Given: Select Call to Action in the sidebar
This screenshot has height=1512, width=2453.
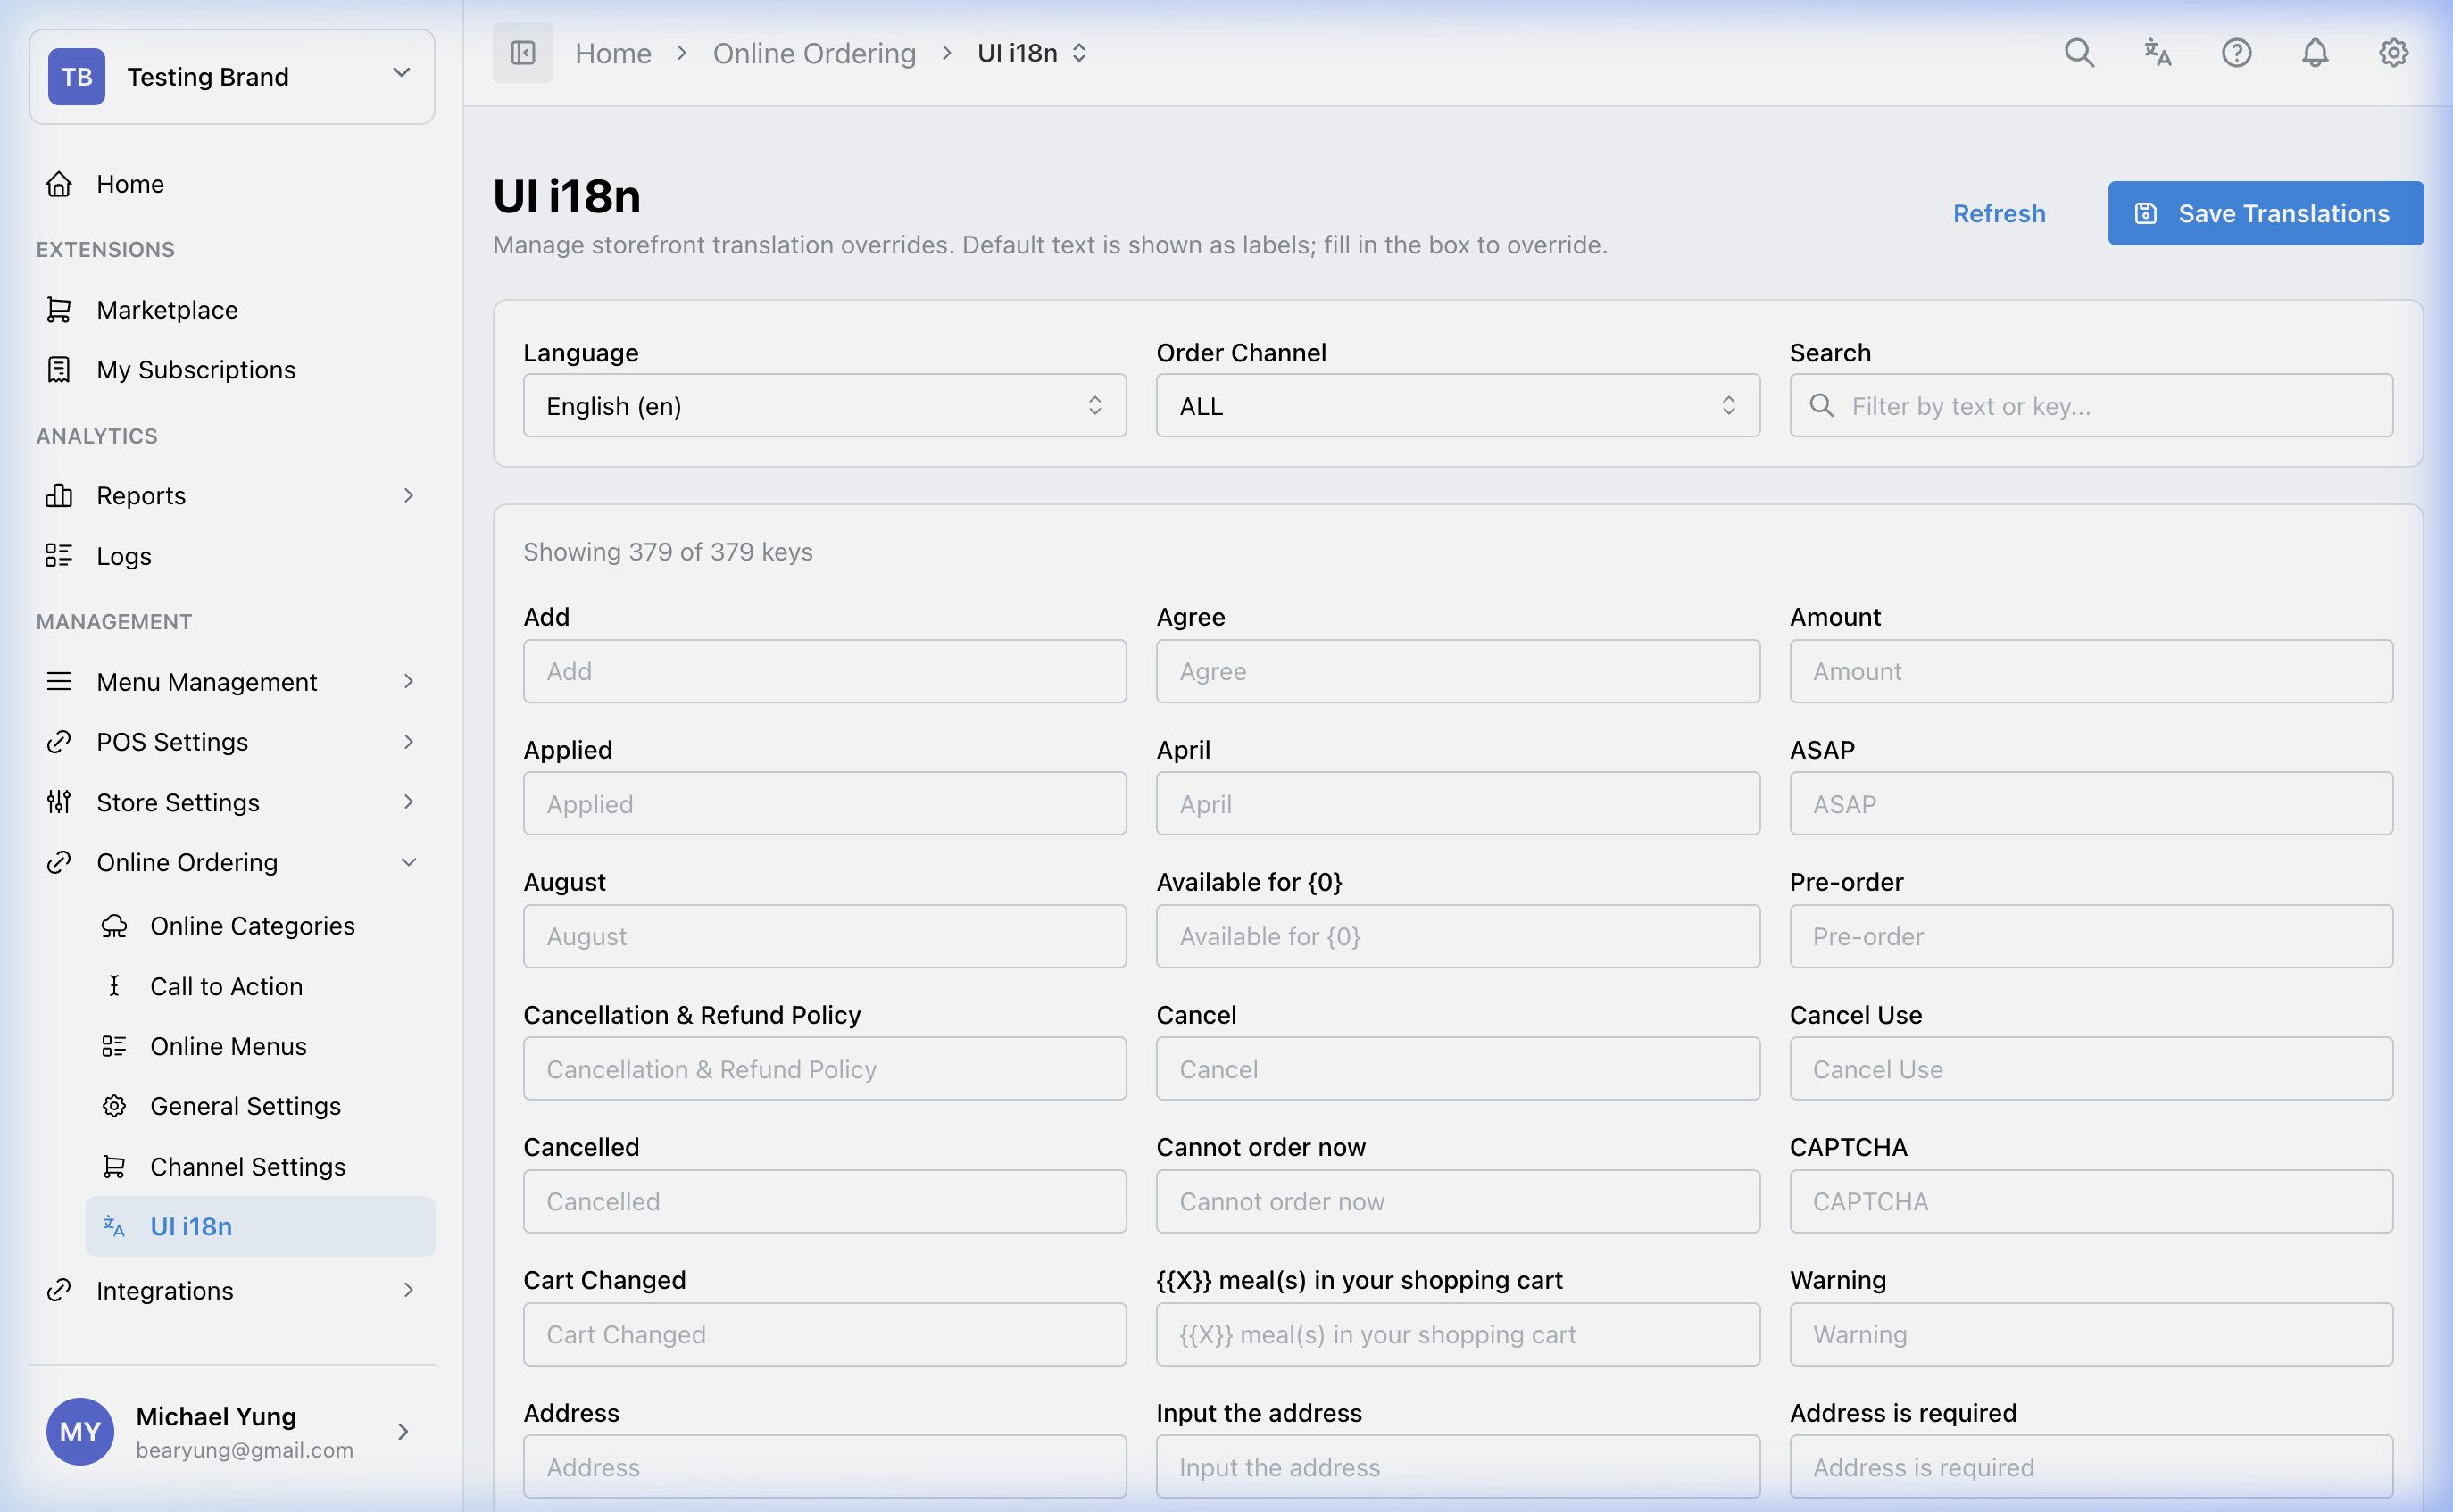Looking at the screenshot, I should (x=226, y=985).
